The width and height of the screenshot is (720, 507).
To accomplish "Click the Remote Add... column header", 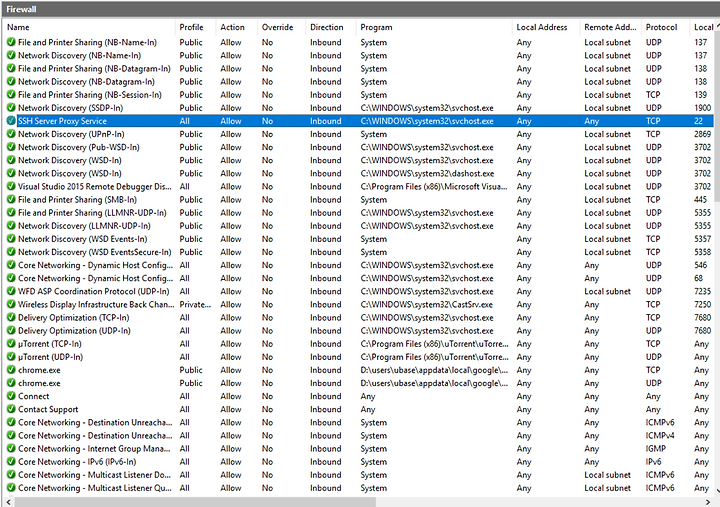I will (611, 27).
